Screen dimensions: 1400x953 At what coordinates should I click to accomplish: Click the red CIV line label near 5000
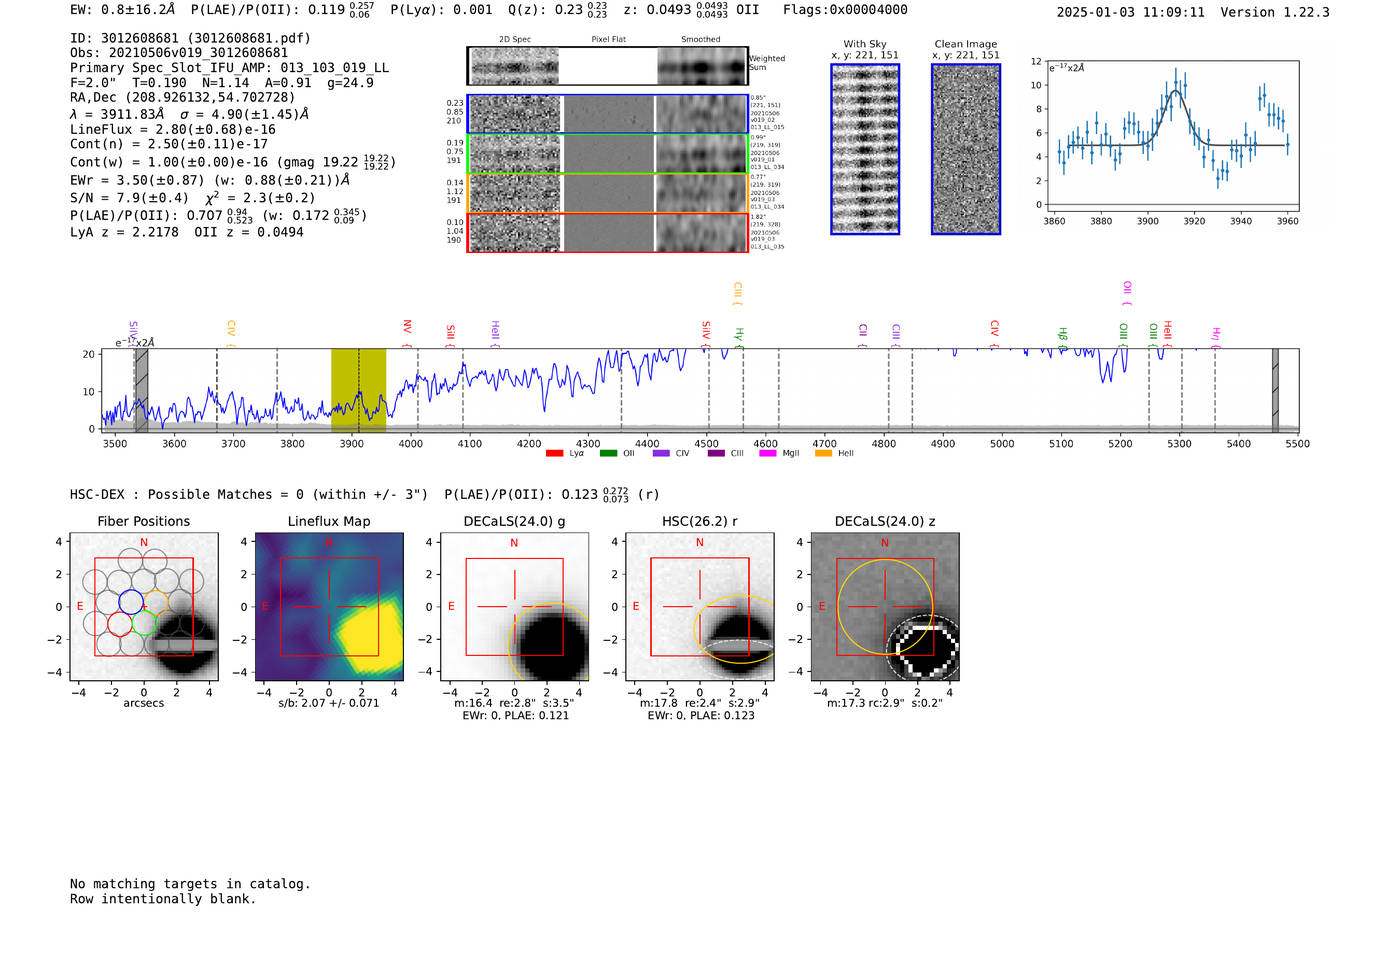[x=994, y=332]
